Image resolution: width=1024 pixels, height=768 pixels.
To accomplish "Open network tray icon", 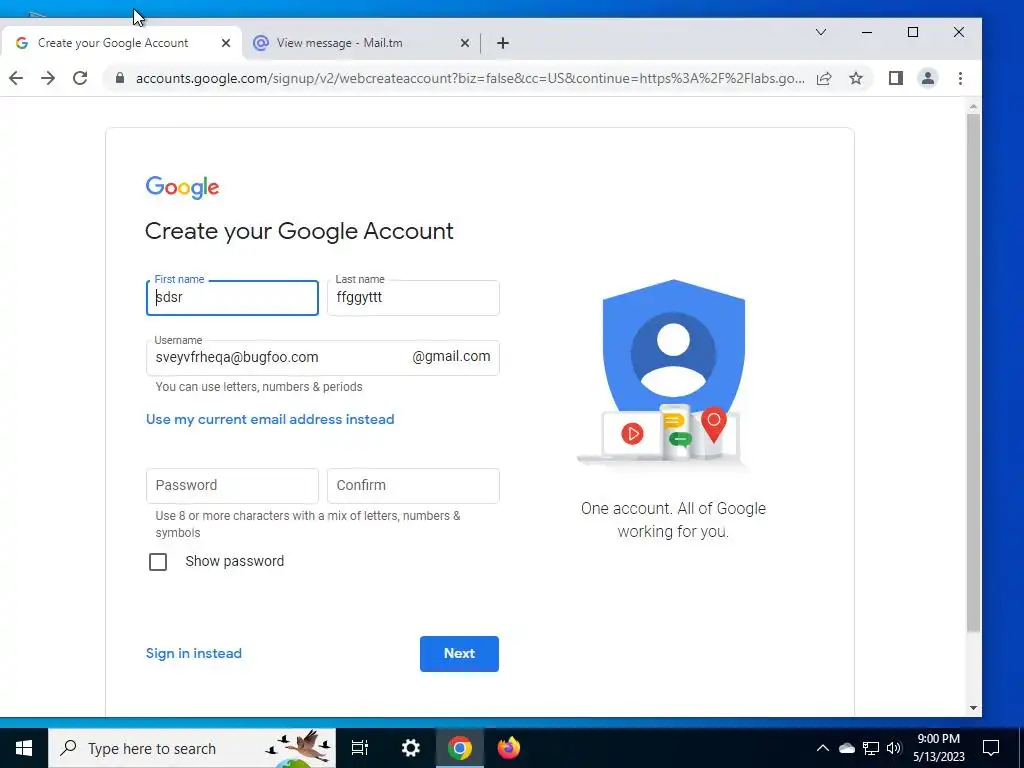I will point(871,748).
